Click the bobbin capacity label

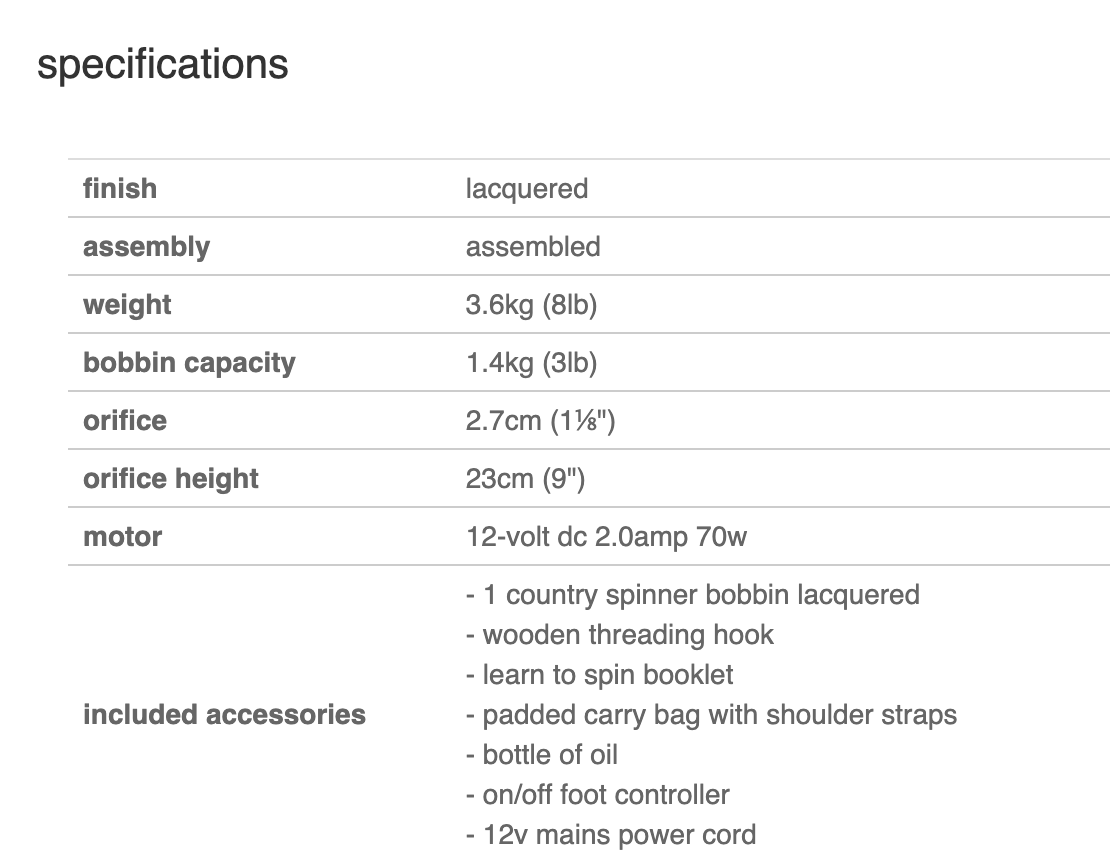(x=189, y=362)
